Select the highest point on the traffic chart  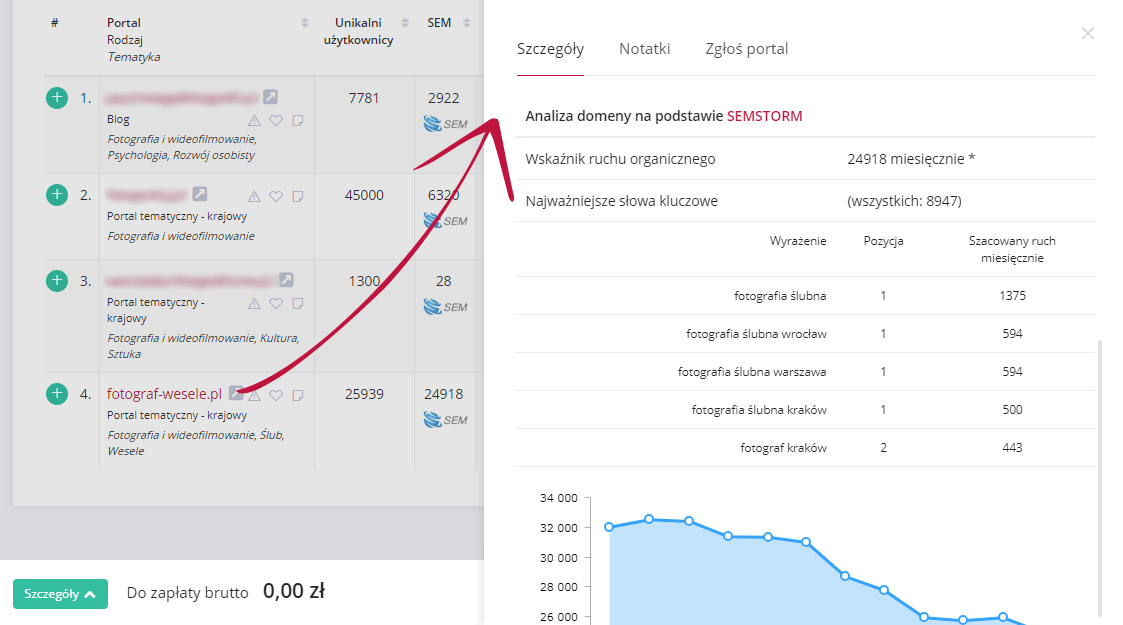tap(649, 519)
